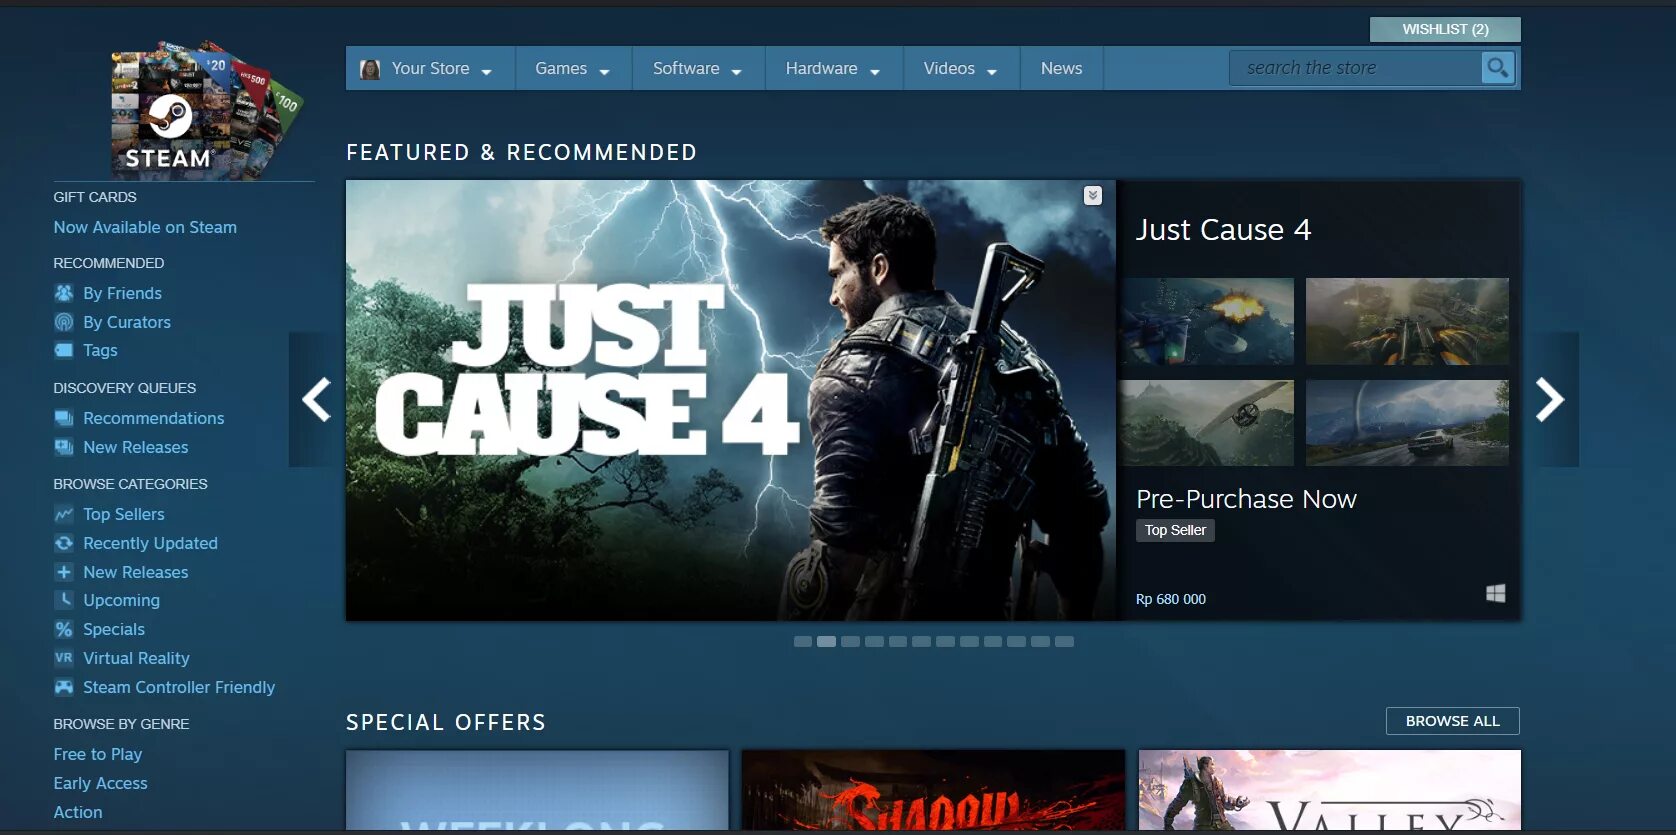This screenshot has height=835, width=1676.
Task: Click the Pre-Purchase Now text
Action: click(1246, 499)
